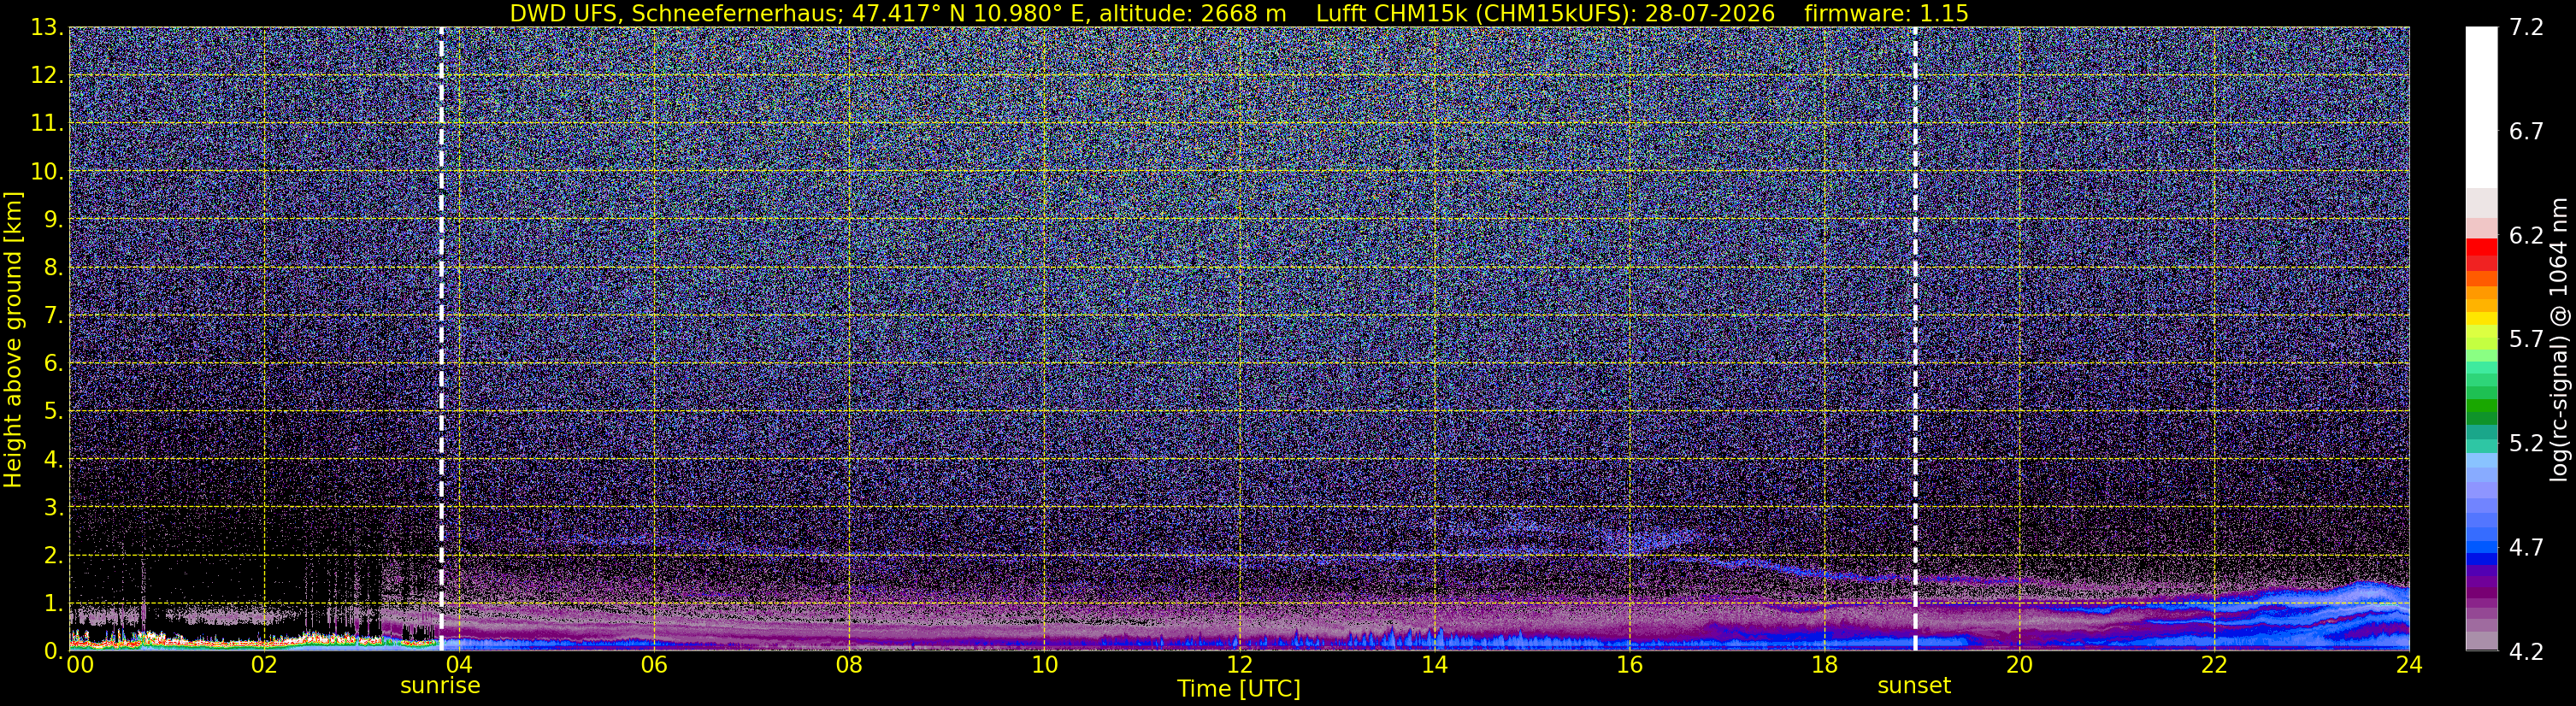Select the white top section of the colorbar

(x=2482, y=107)
